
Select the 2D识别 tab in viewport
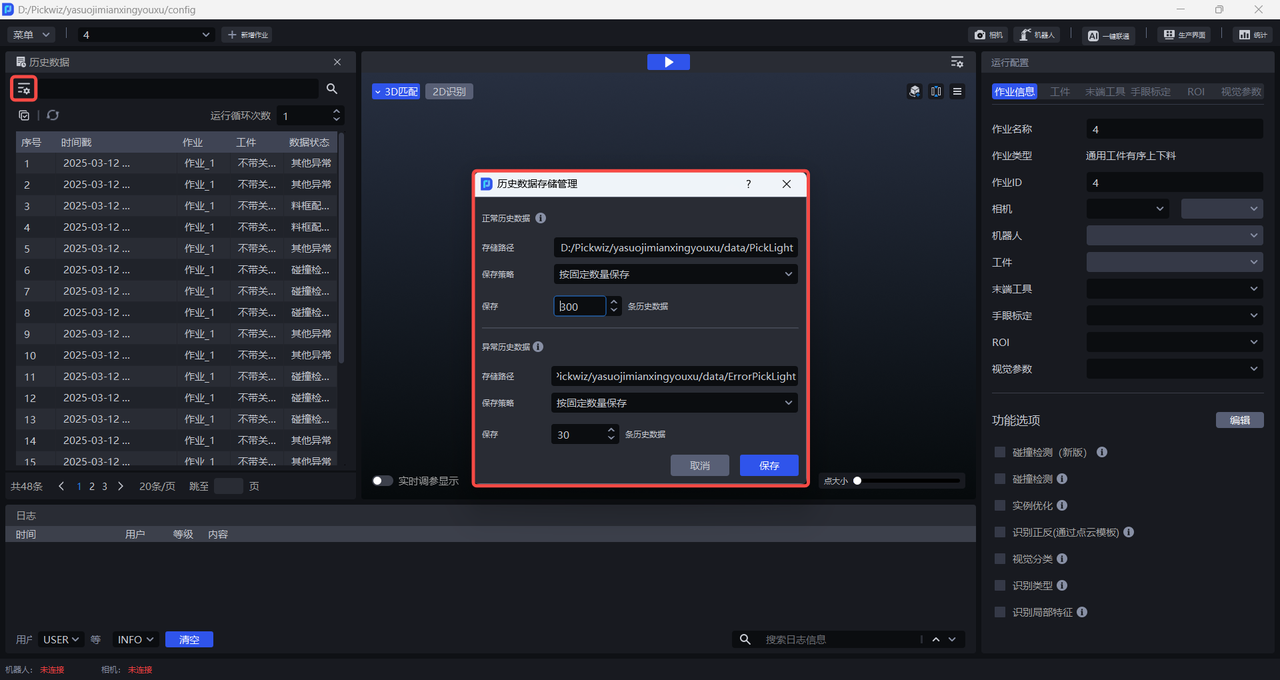449,92
